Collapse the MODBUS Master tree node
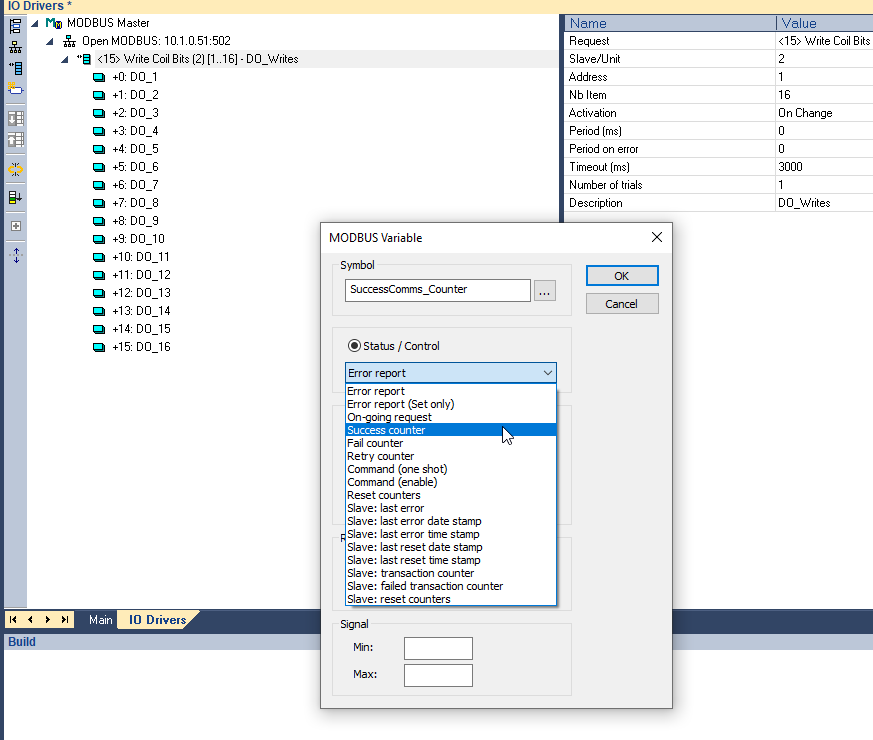 pos(35,23)
